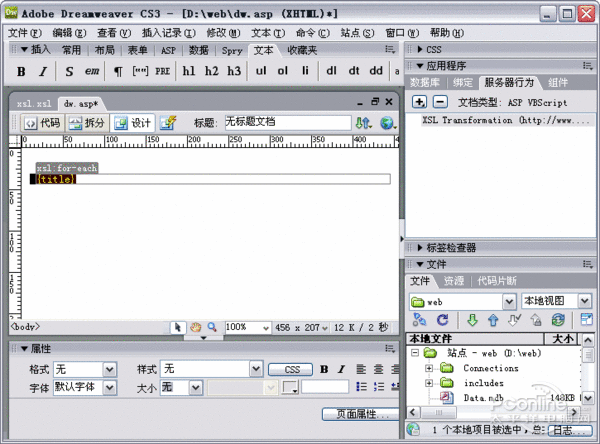Image resolution: width=600 pixels, height=444 pixels.
Task: Click the Bold B icon in Insert bar
Action: click(x=21, y=71)
